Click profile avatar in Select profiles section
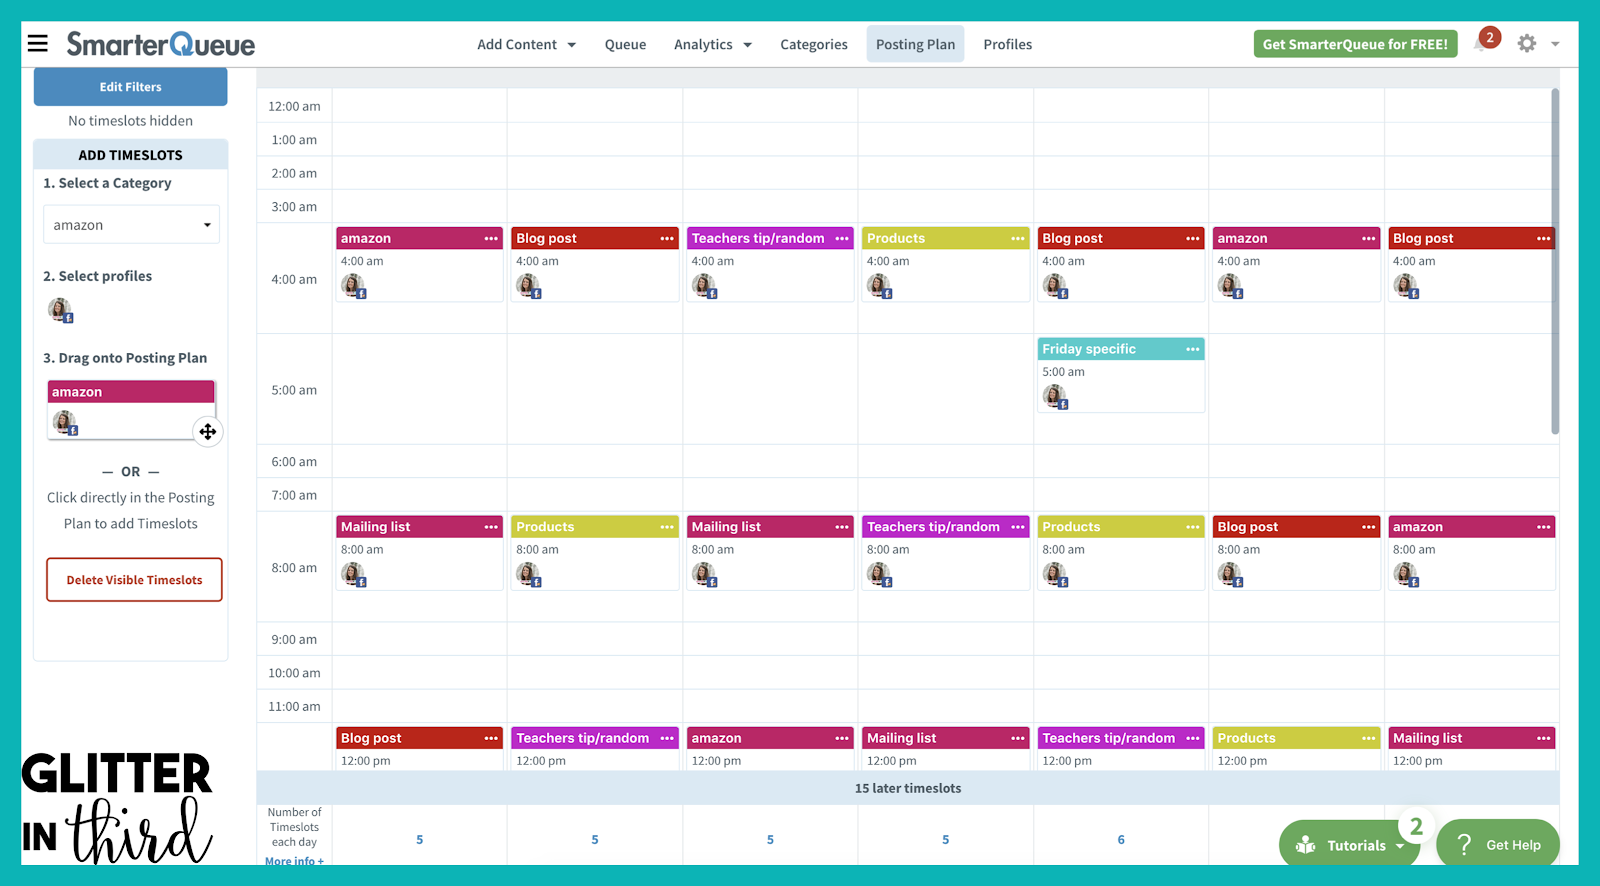 60,310
